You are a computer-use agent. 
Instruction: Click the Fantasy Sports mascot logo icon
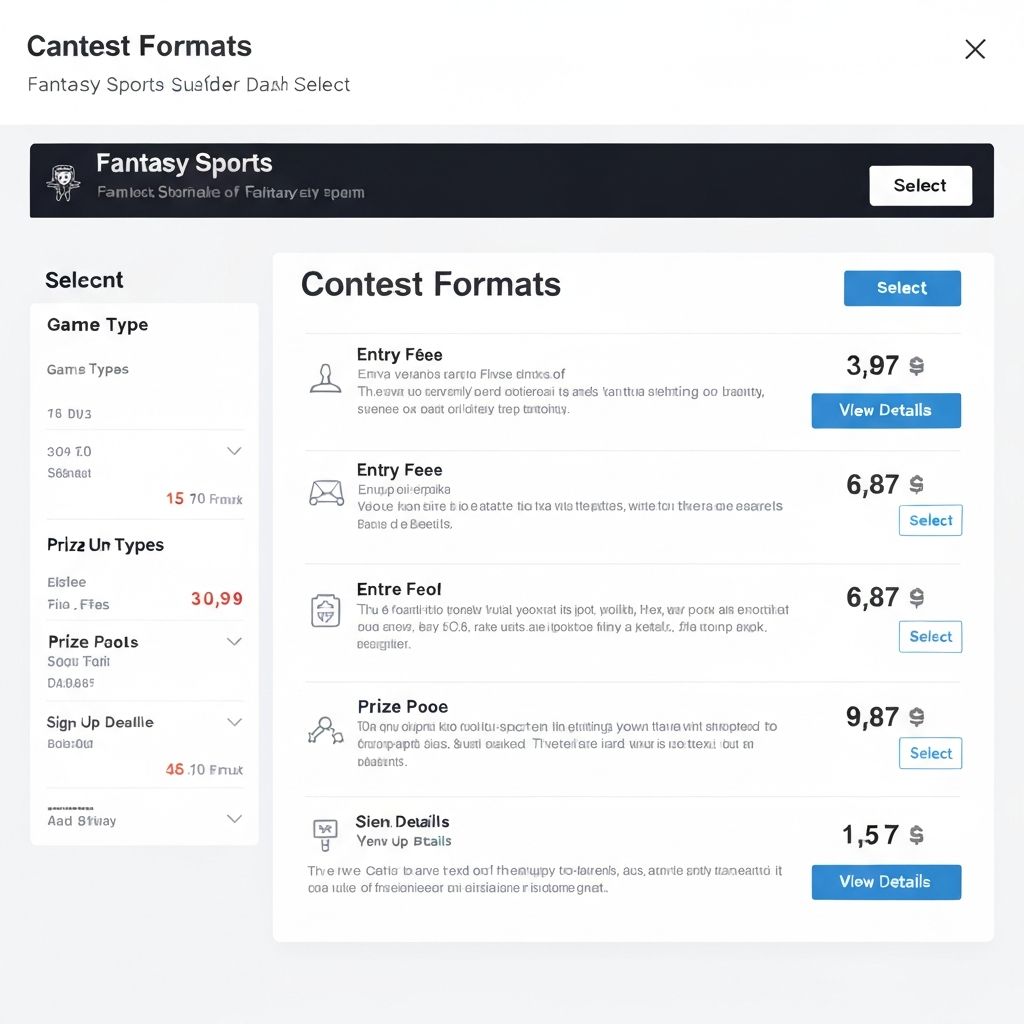[63, 180]
